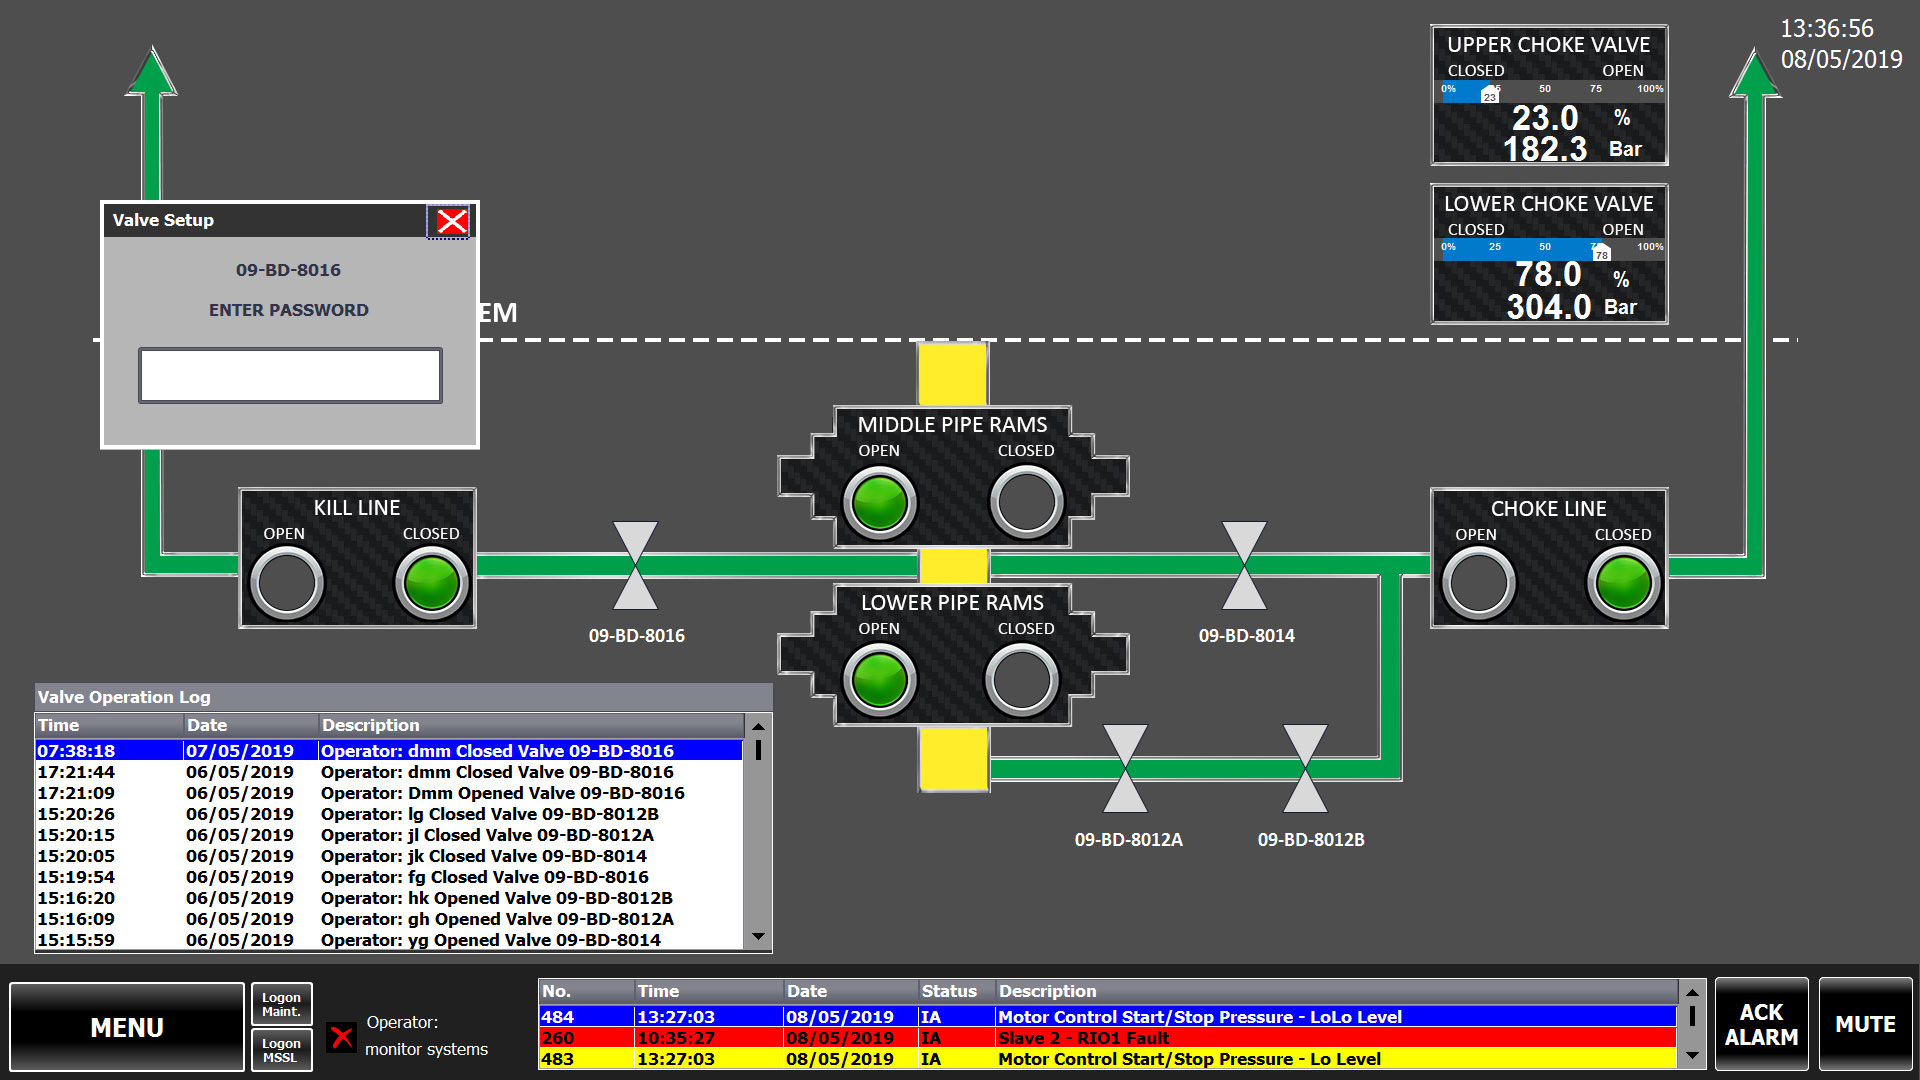
Task: Click Logon MSSL
Action: [281, 1050]
